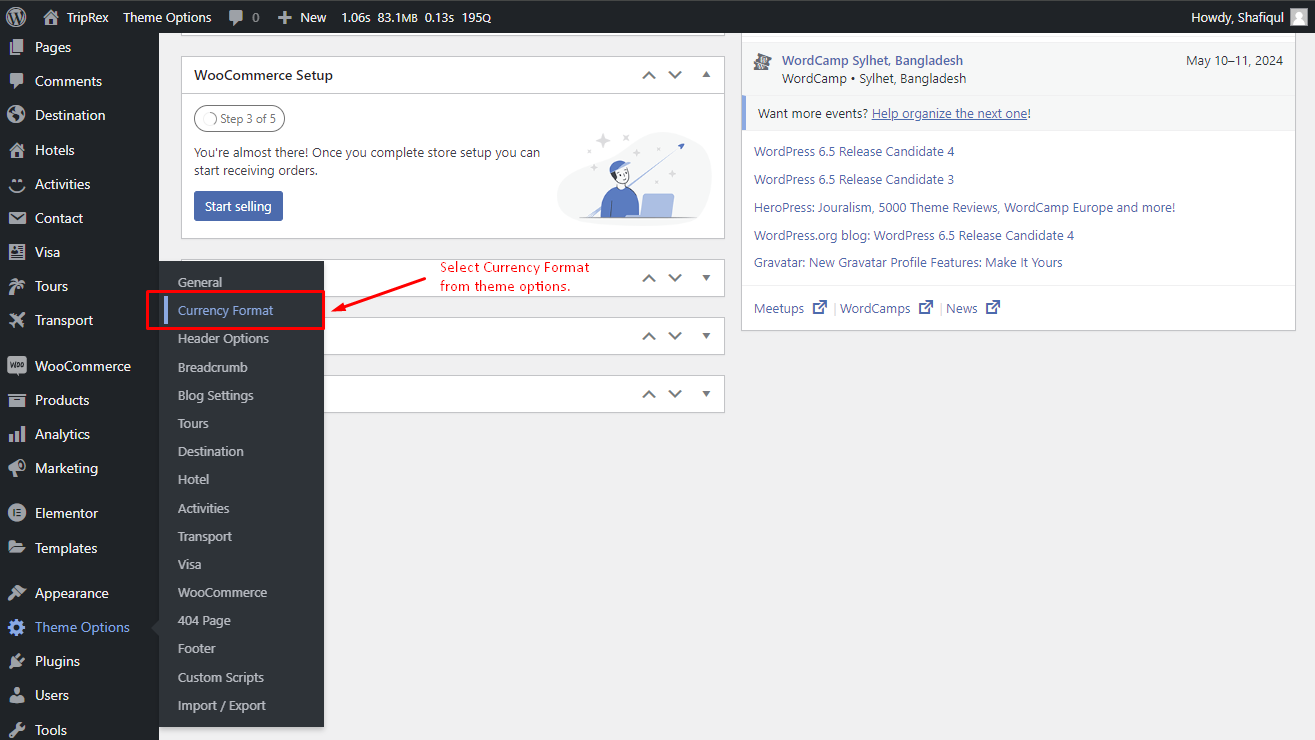Open Theme Options in the top admin bar
The height and width of the screenshot is (740, 1315).
167,17
